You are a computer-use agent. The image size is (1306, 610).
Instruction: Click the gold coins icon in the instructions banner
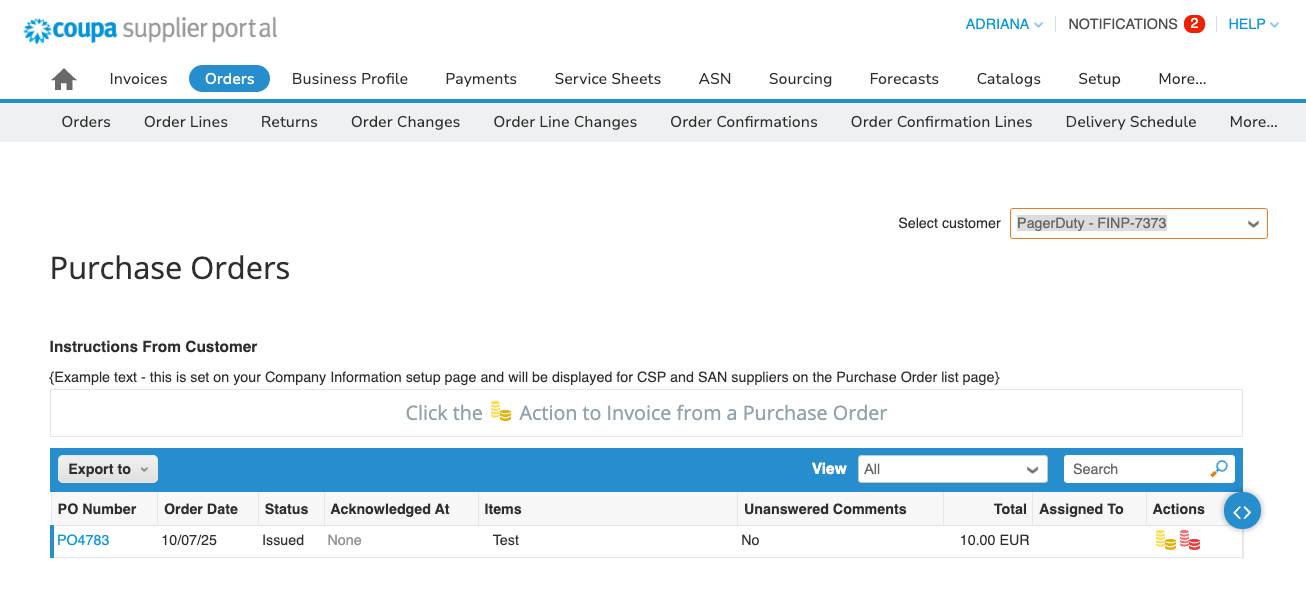pos(500,412)
